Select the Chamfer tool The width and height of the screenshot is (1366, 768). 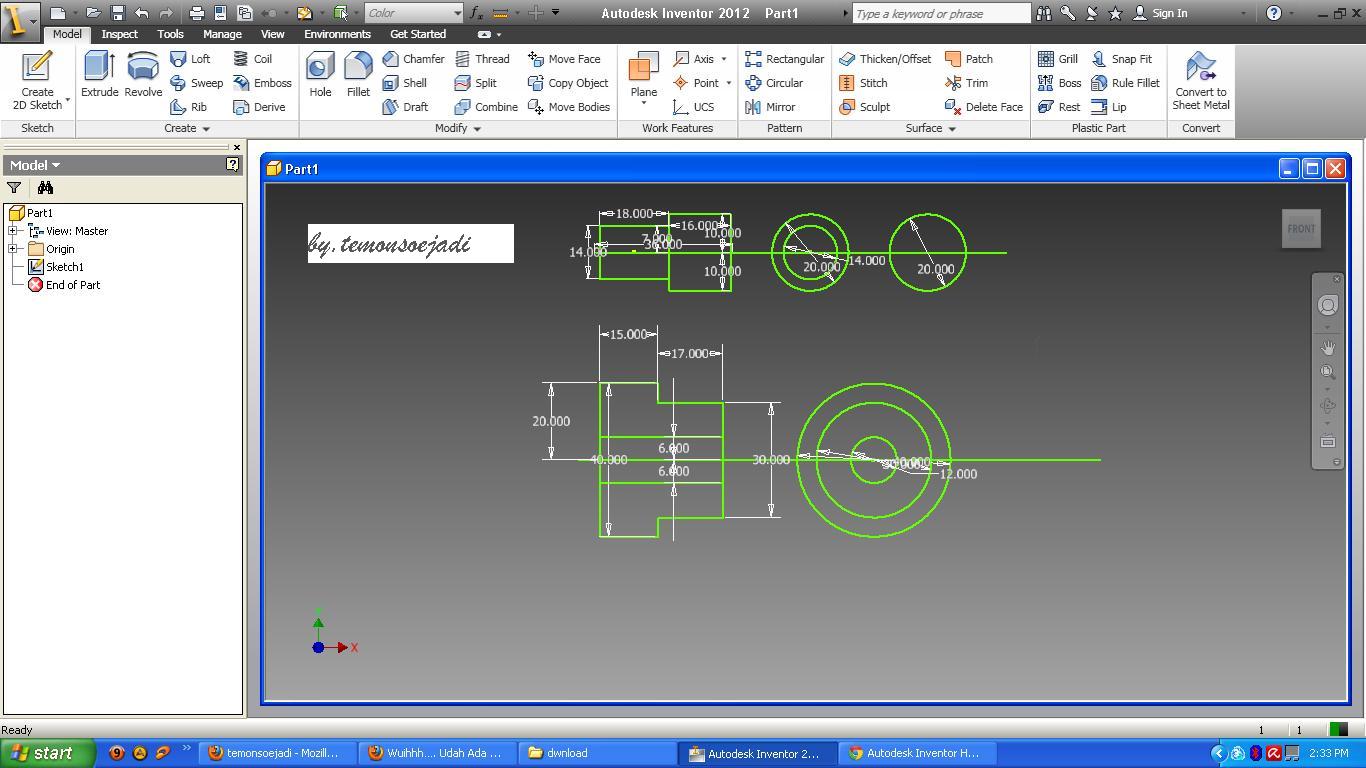(x=413, y=59)
